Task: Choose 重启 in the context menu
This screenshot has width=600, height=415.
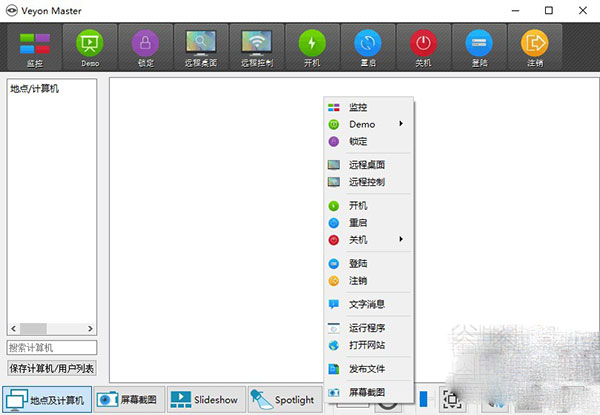Action: [368, 223]
